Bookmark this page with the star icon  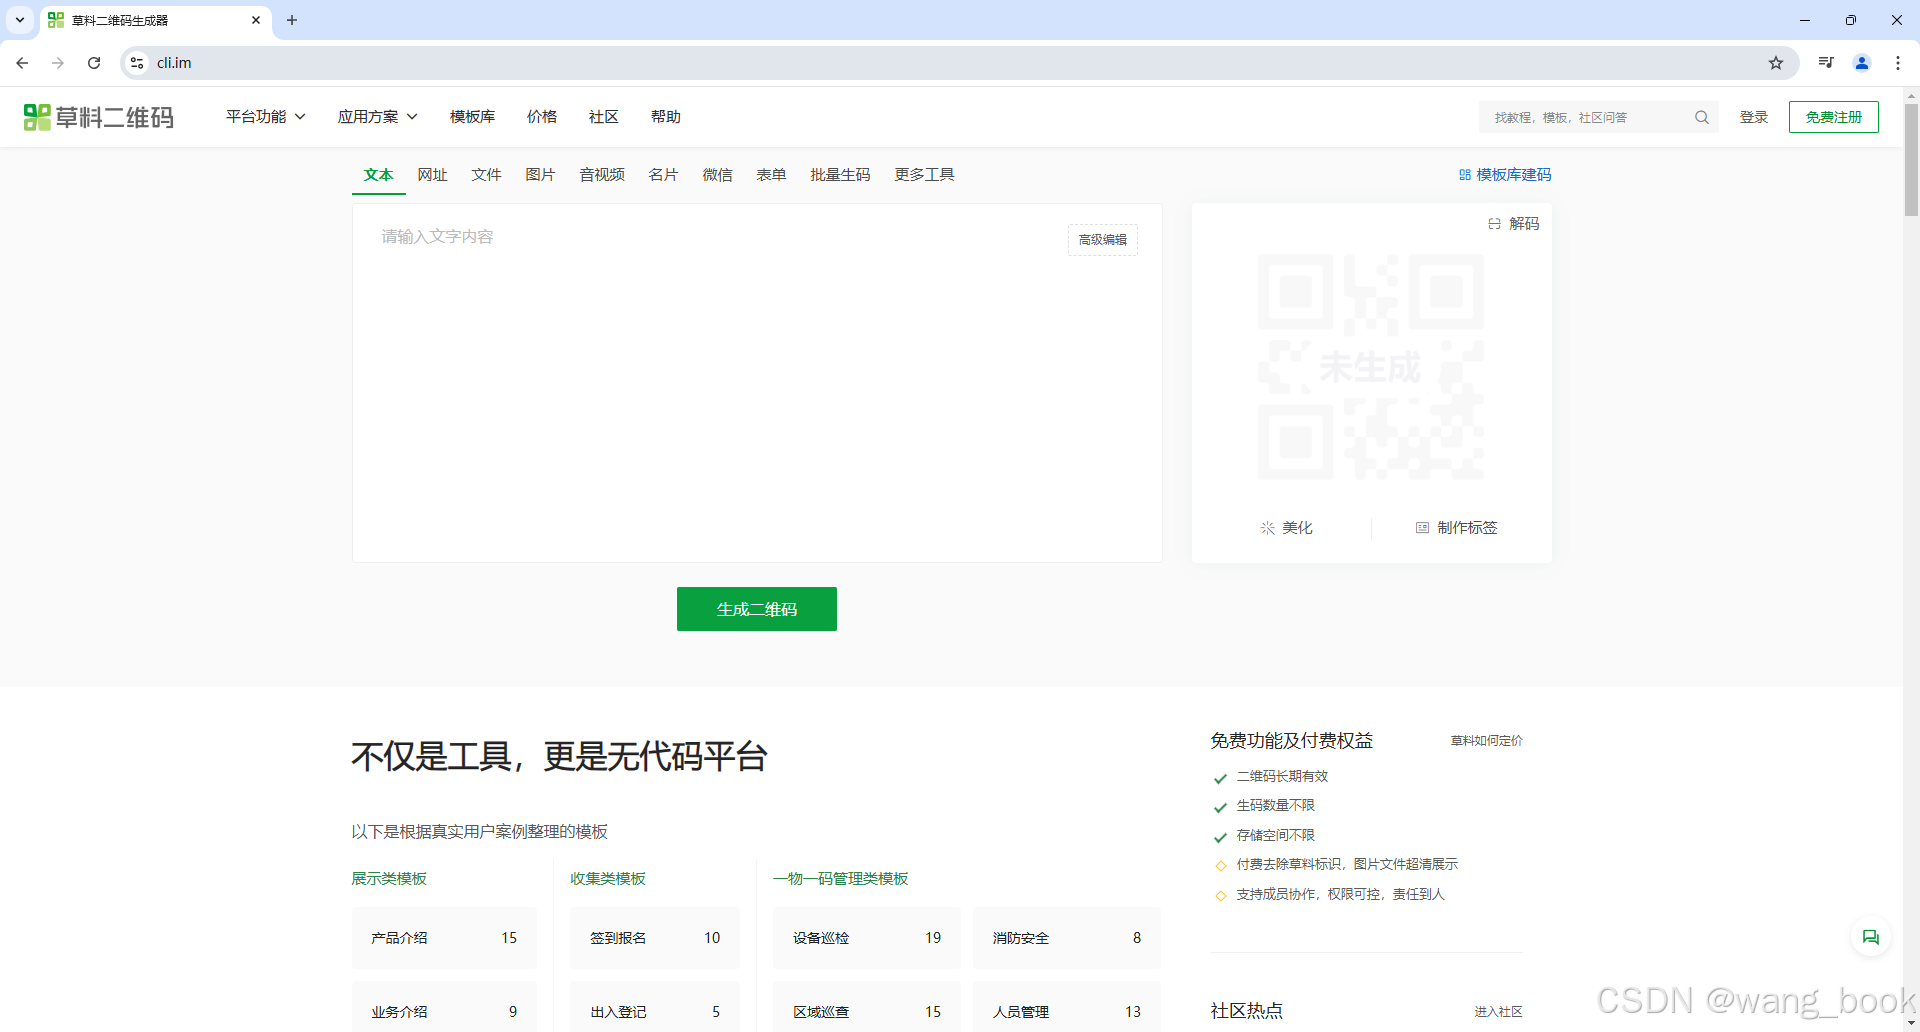pyautogui.click(x=1776, y=63)
